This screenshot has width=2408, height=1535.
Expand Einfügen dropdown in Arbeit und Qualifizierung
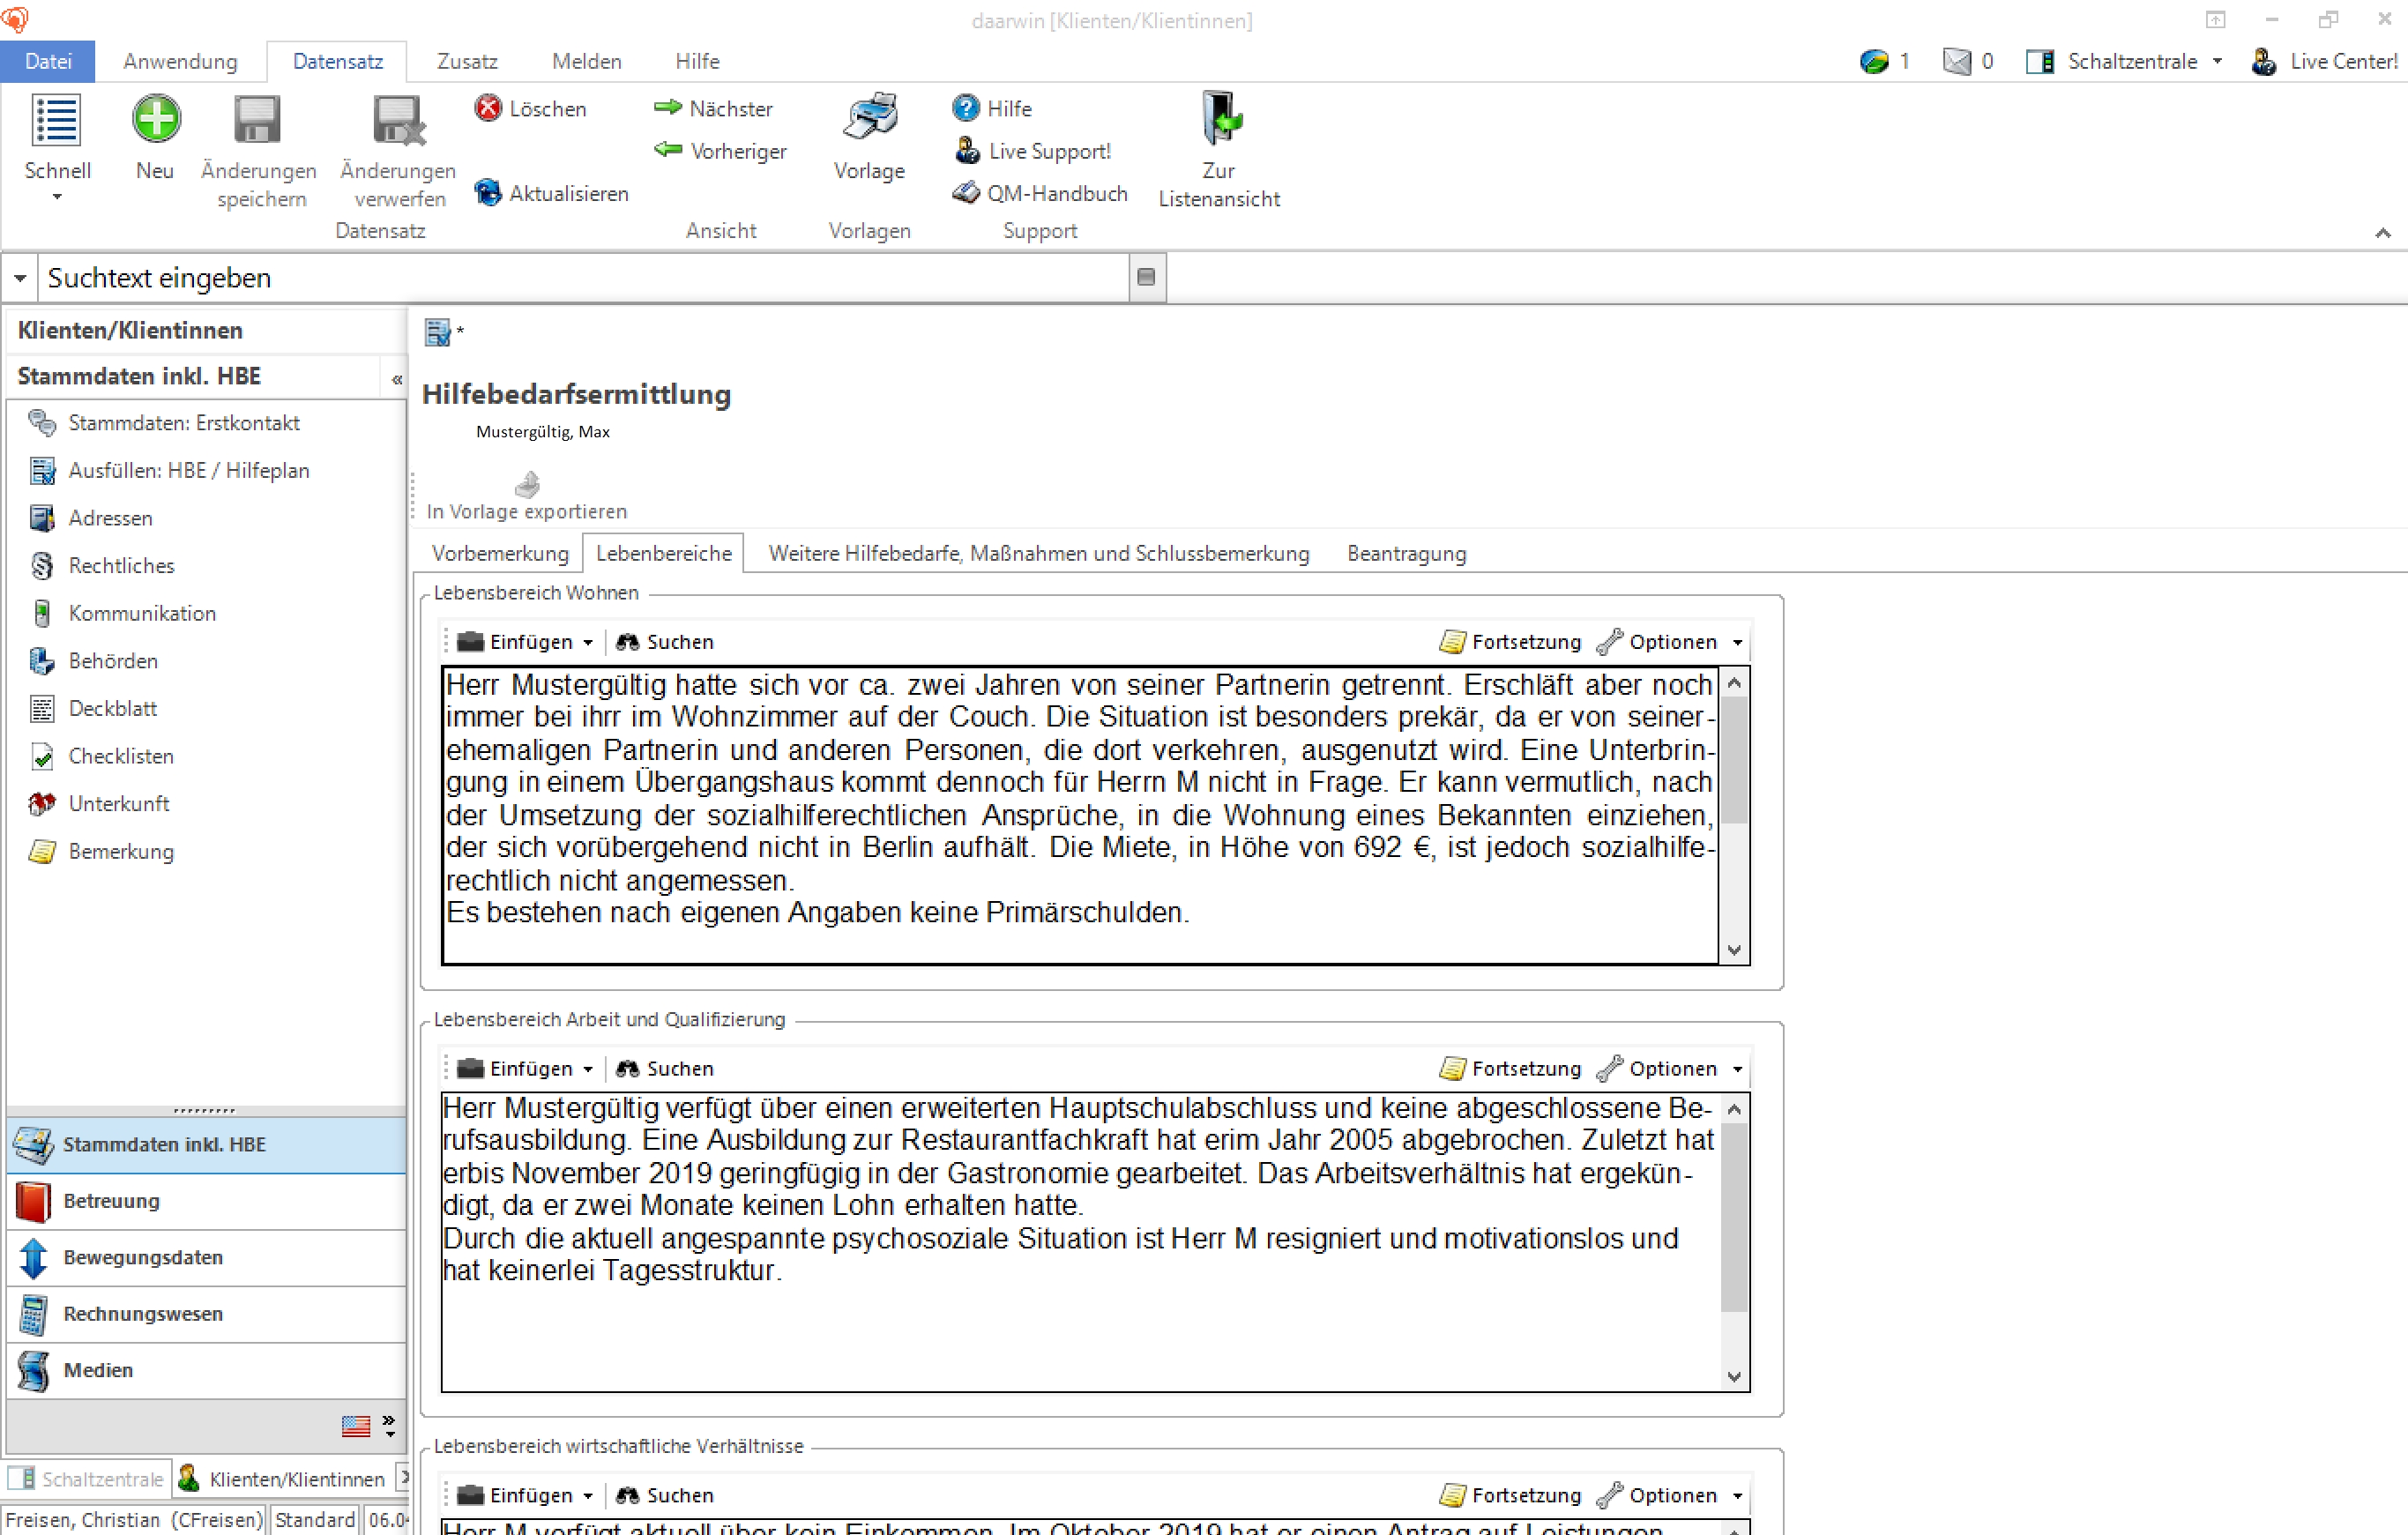pyautogui.click(x=588, y=1069)
